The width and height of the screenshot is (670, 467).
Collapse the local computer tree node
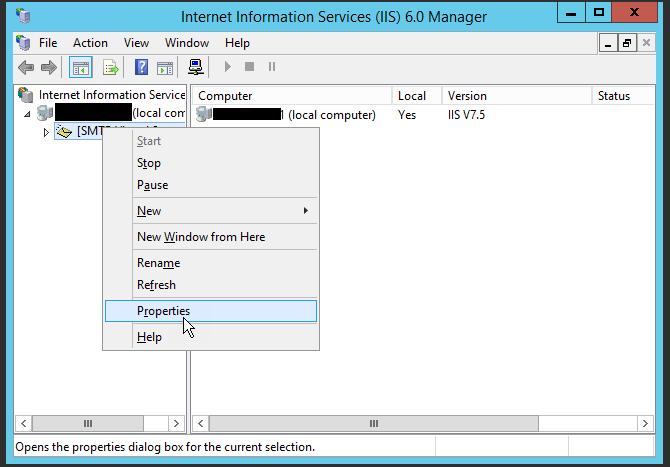pyautogui.click(x=27, y=114)
